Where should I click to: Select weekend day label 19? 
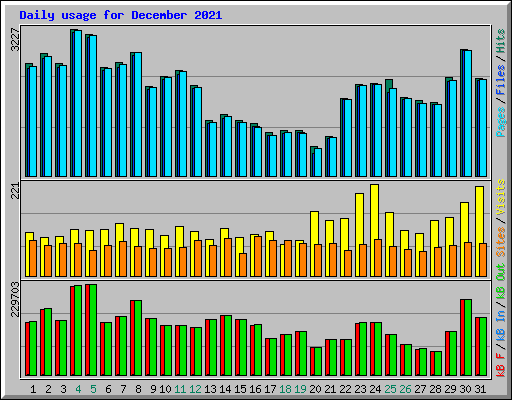300,389
